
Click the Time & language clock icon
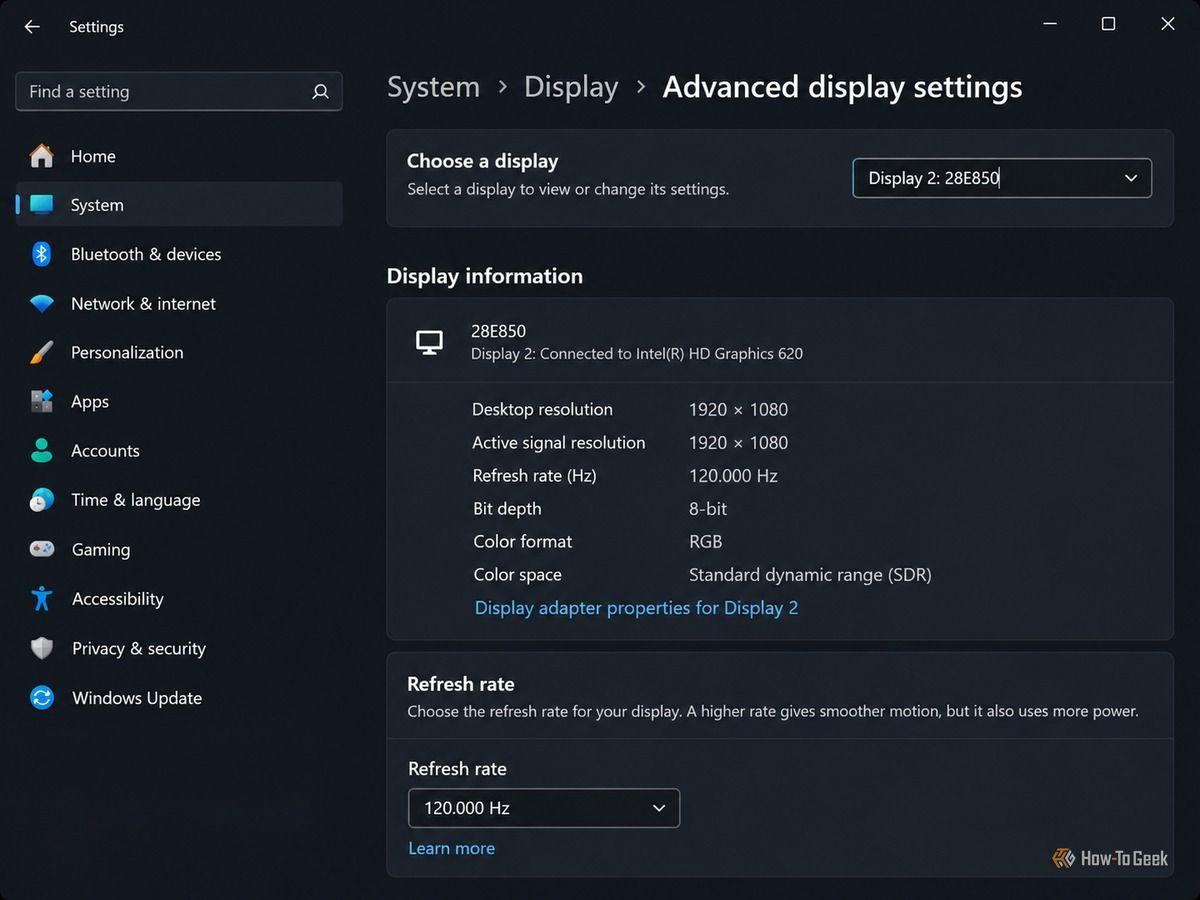[42, 500]
